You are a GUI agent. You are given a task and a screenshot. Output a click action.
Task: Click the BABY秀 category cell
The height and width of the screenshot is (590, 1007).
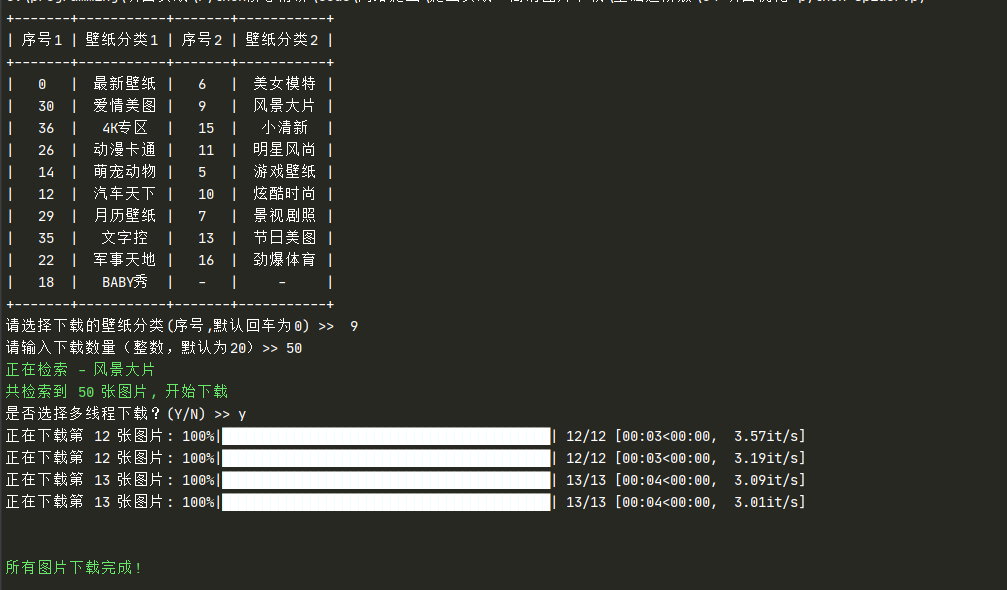(x=125, y=282)
